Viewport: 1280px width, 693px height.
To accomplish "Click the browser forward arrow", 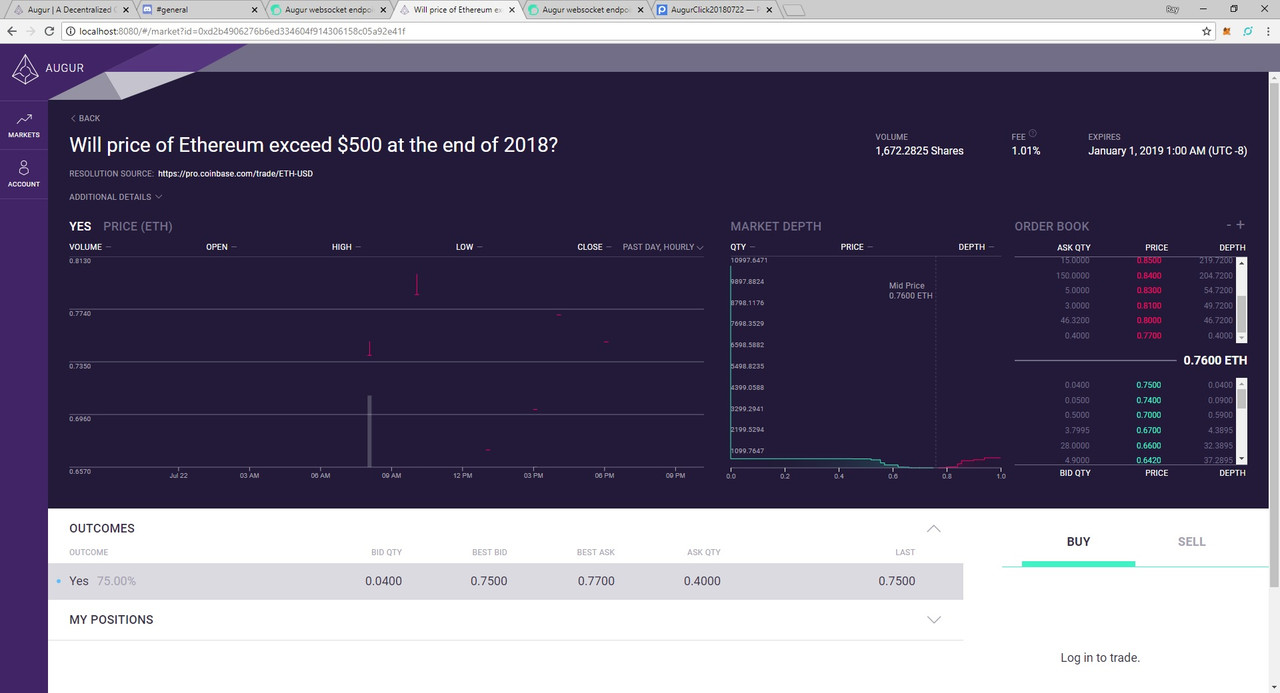I will (32, 31).
